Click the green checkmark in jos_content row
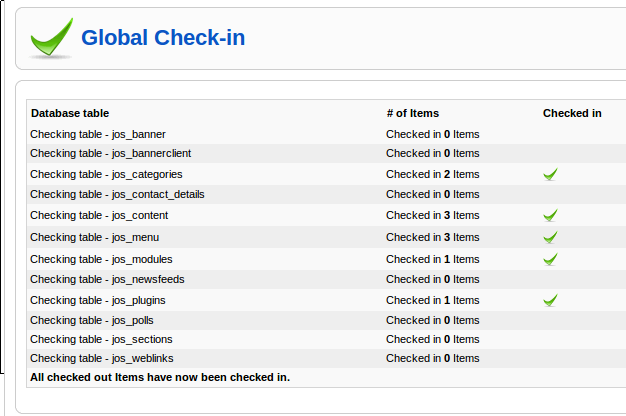Viewport: 626px width, 416px height. coord(550,215)
